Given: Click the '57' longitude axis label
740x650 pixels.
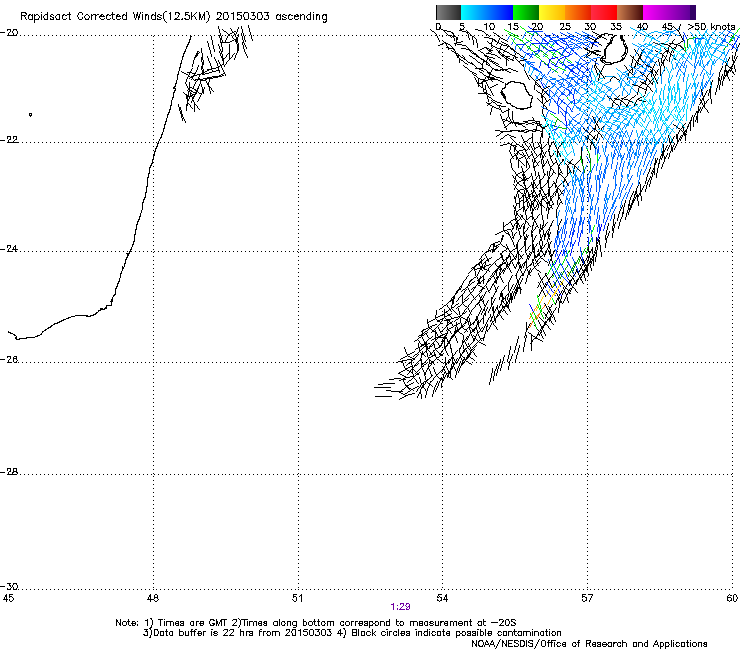Looking at the screenshot, I should [587, 599].
